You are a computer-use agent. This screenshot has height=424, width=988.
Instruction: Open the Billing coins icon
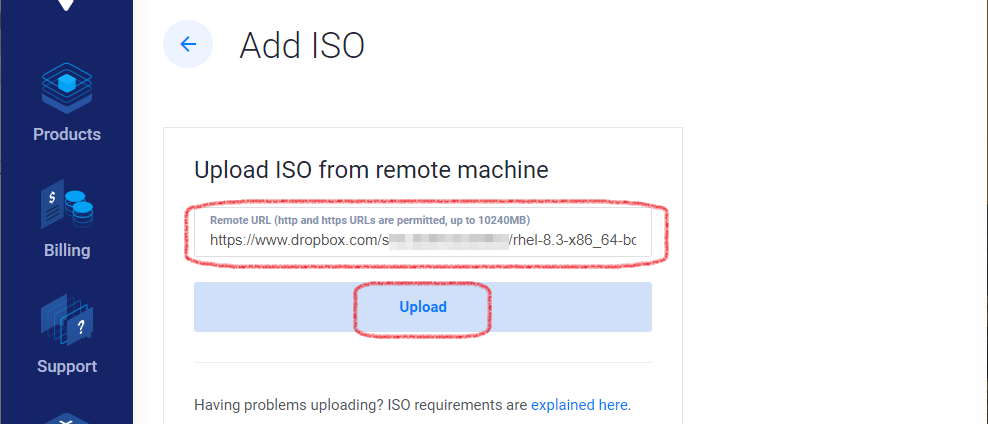[x=67, y=204]
